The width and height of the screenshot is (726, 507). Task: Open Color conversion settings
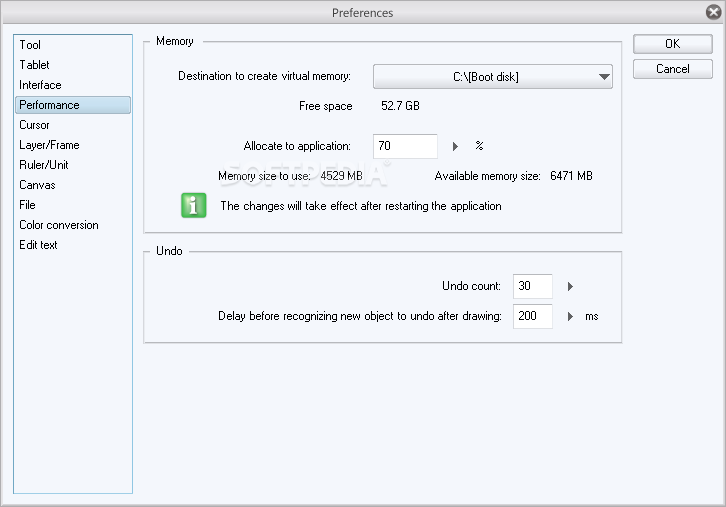click(x=73, y=225)
